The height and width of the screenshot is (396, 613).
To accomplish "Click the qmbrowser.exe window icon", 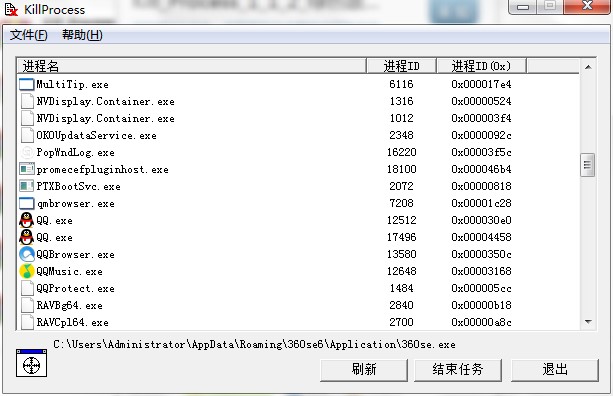I will click(27, 203).
